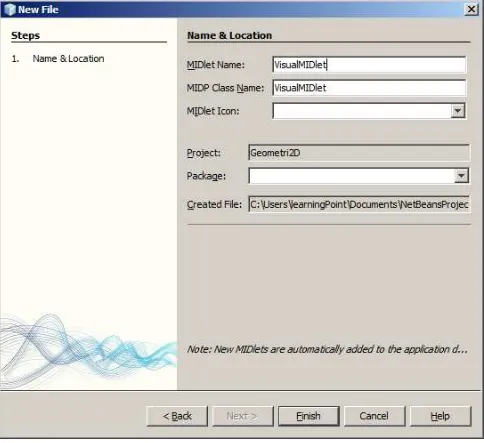Click the Created File path field
Screen dimensions: 484x443
pos(359,204)
